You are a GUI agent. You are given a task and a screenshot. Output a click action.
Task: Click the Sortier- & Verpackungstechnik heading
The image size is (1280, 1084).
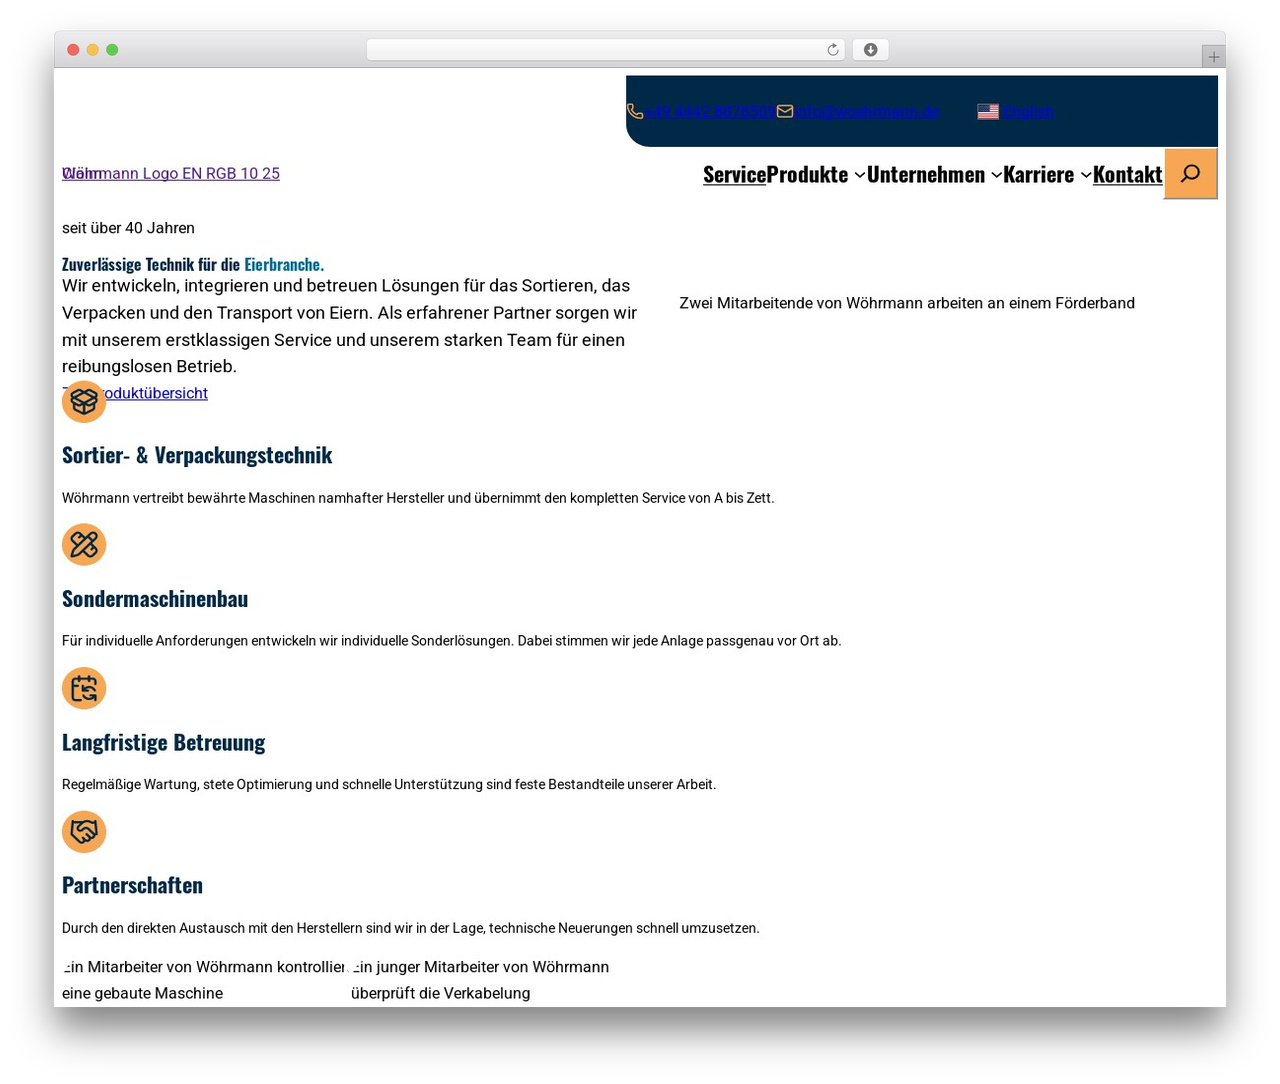click(197, 455)
